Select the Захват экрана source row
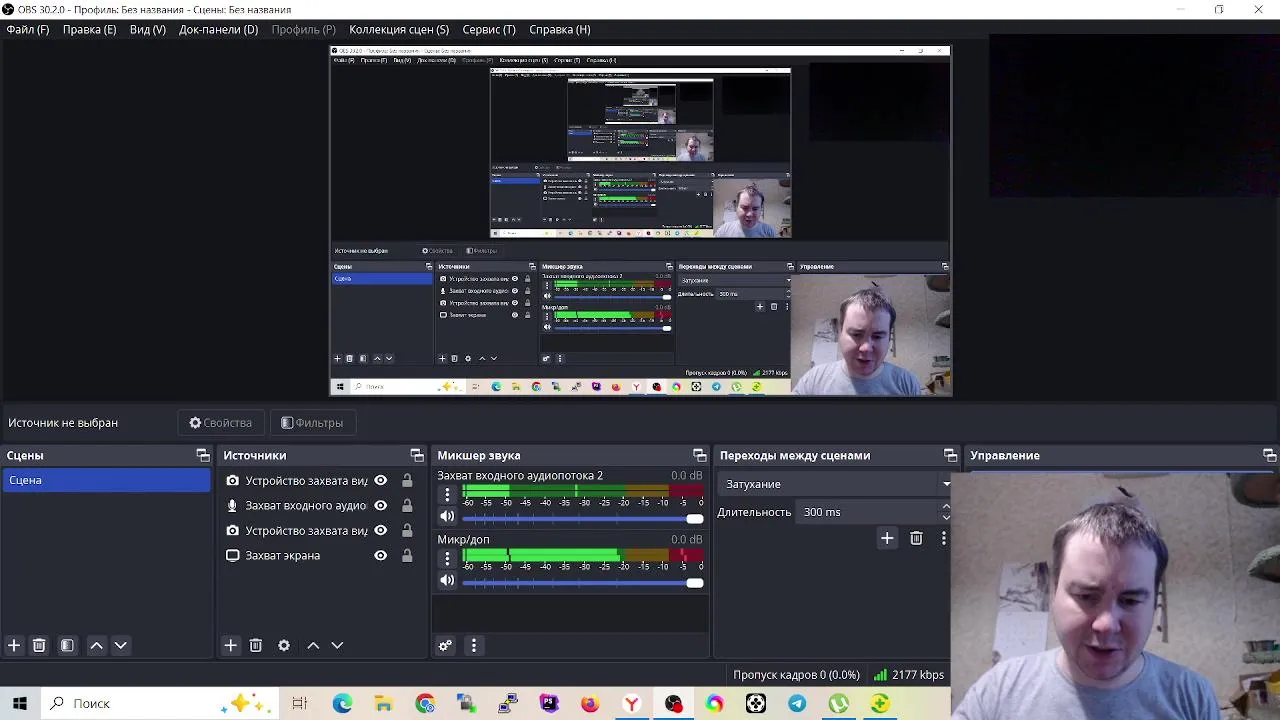The height and width of the screenshot is (720, 1280). click(x=320, y=555)
